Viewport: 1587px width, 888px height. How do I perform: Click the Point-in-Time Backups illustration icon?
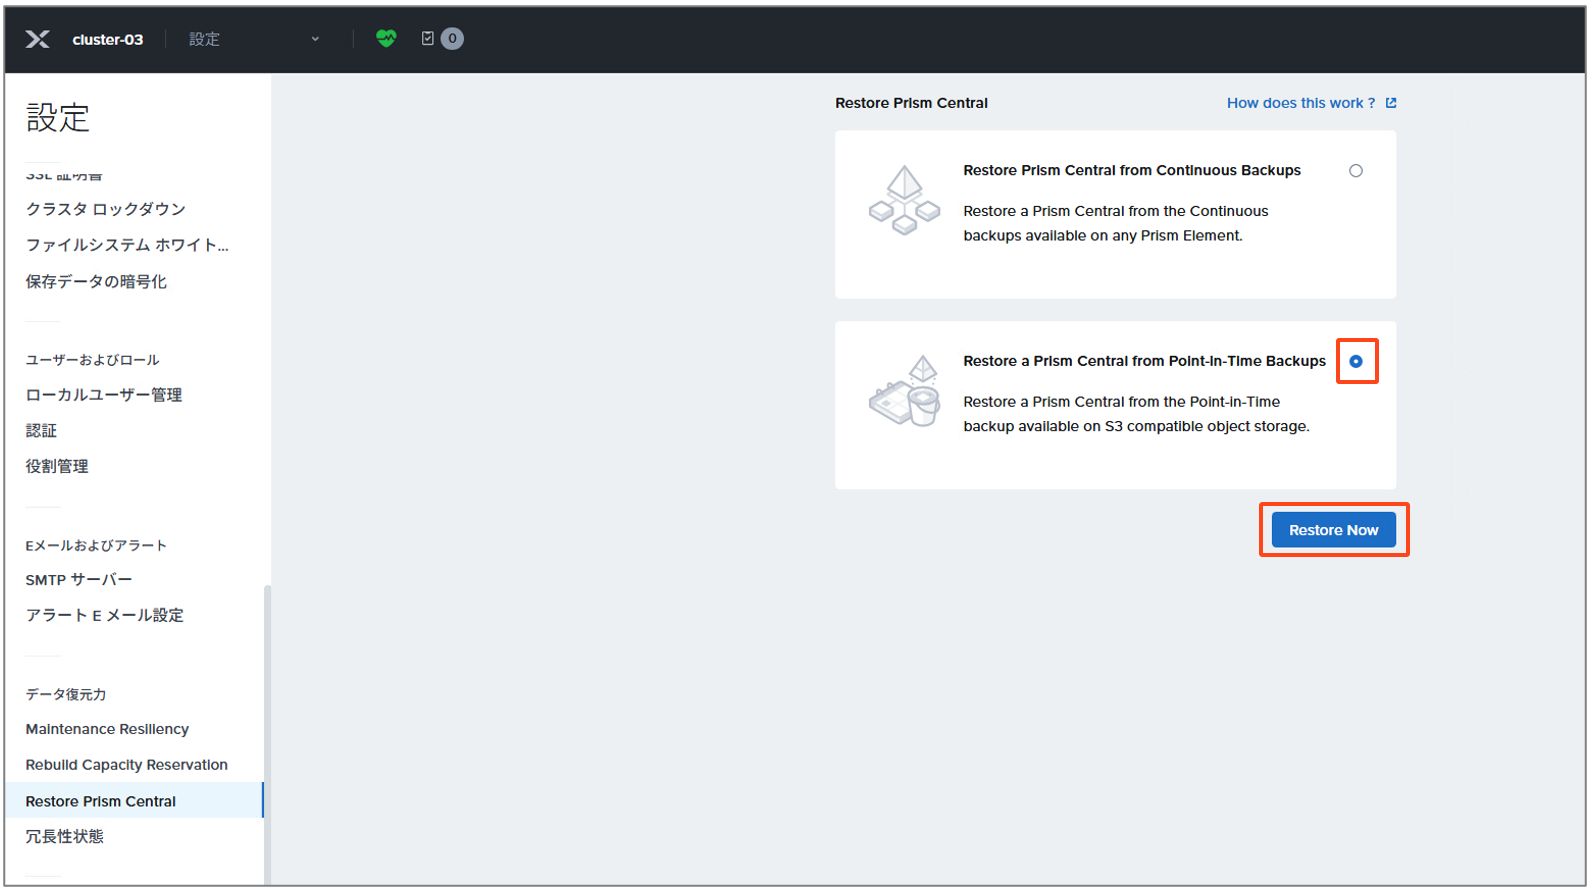click(x=904, y=391)
